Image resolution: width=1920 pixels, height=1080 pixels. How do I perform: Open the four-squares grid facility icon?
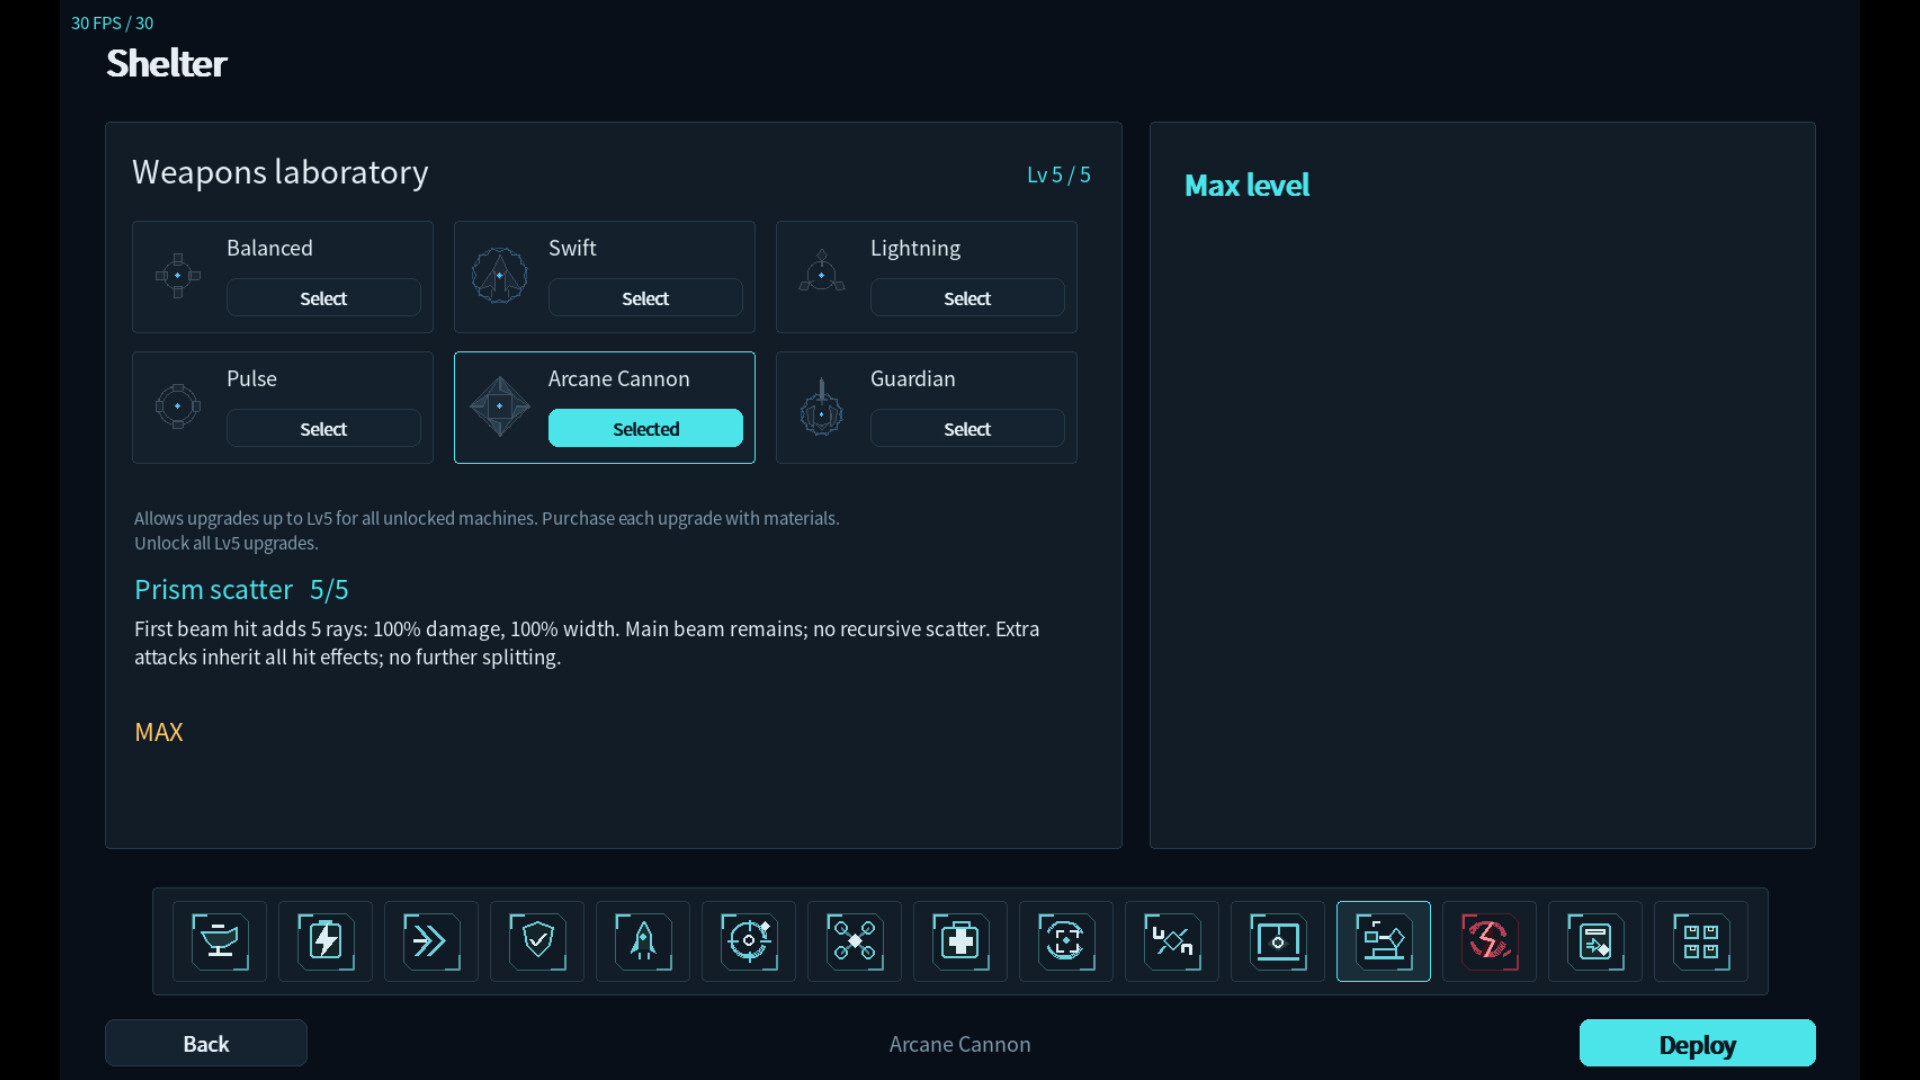click(x=1701, y=941)
